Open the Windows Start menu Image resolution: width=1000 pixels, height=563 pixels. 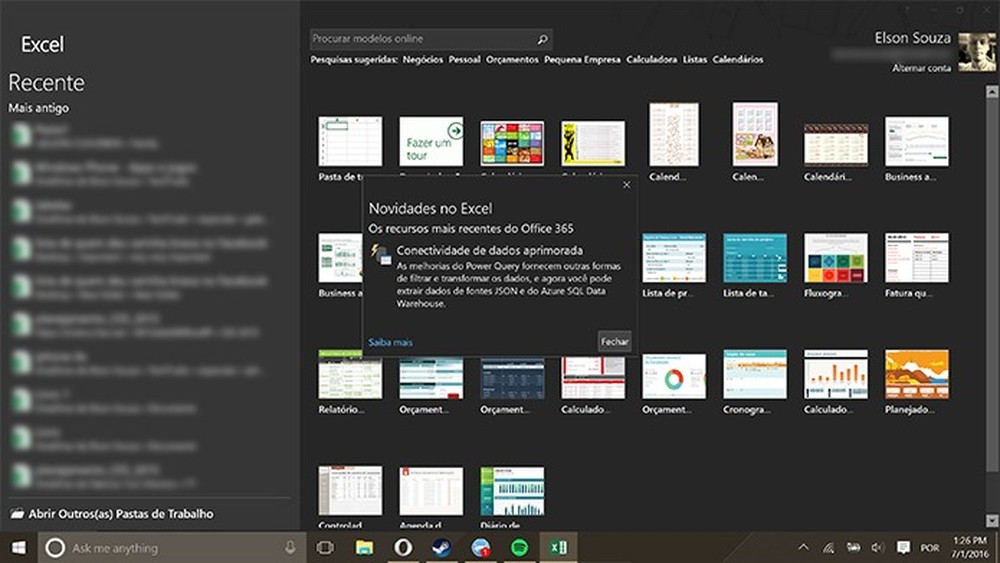(18, 548)
